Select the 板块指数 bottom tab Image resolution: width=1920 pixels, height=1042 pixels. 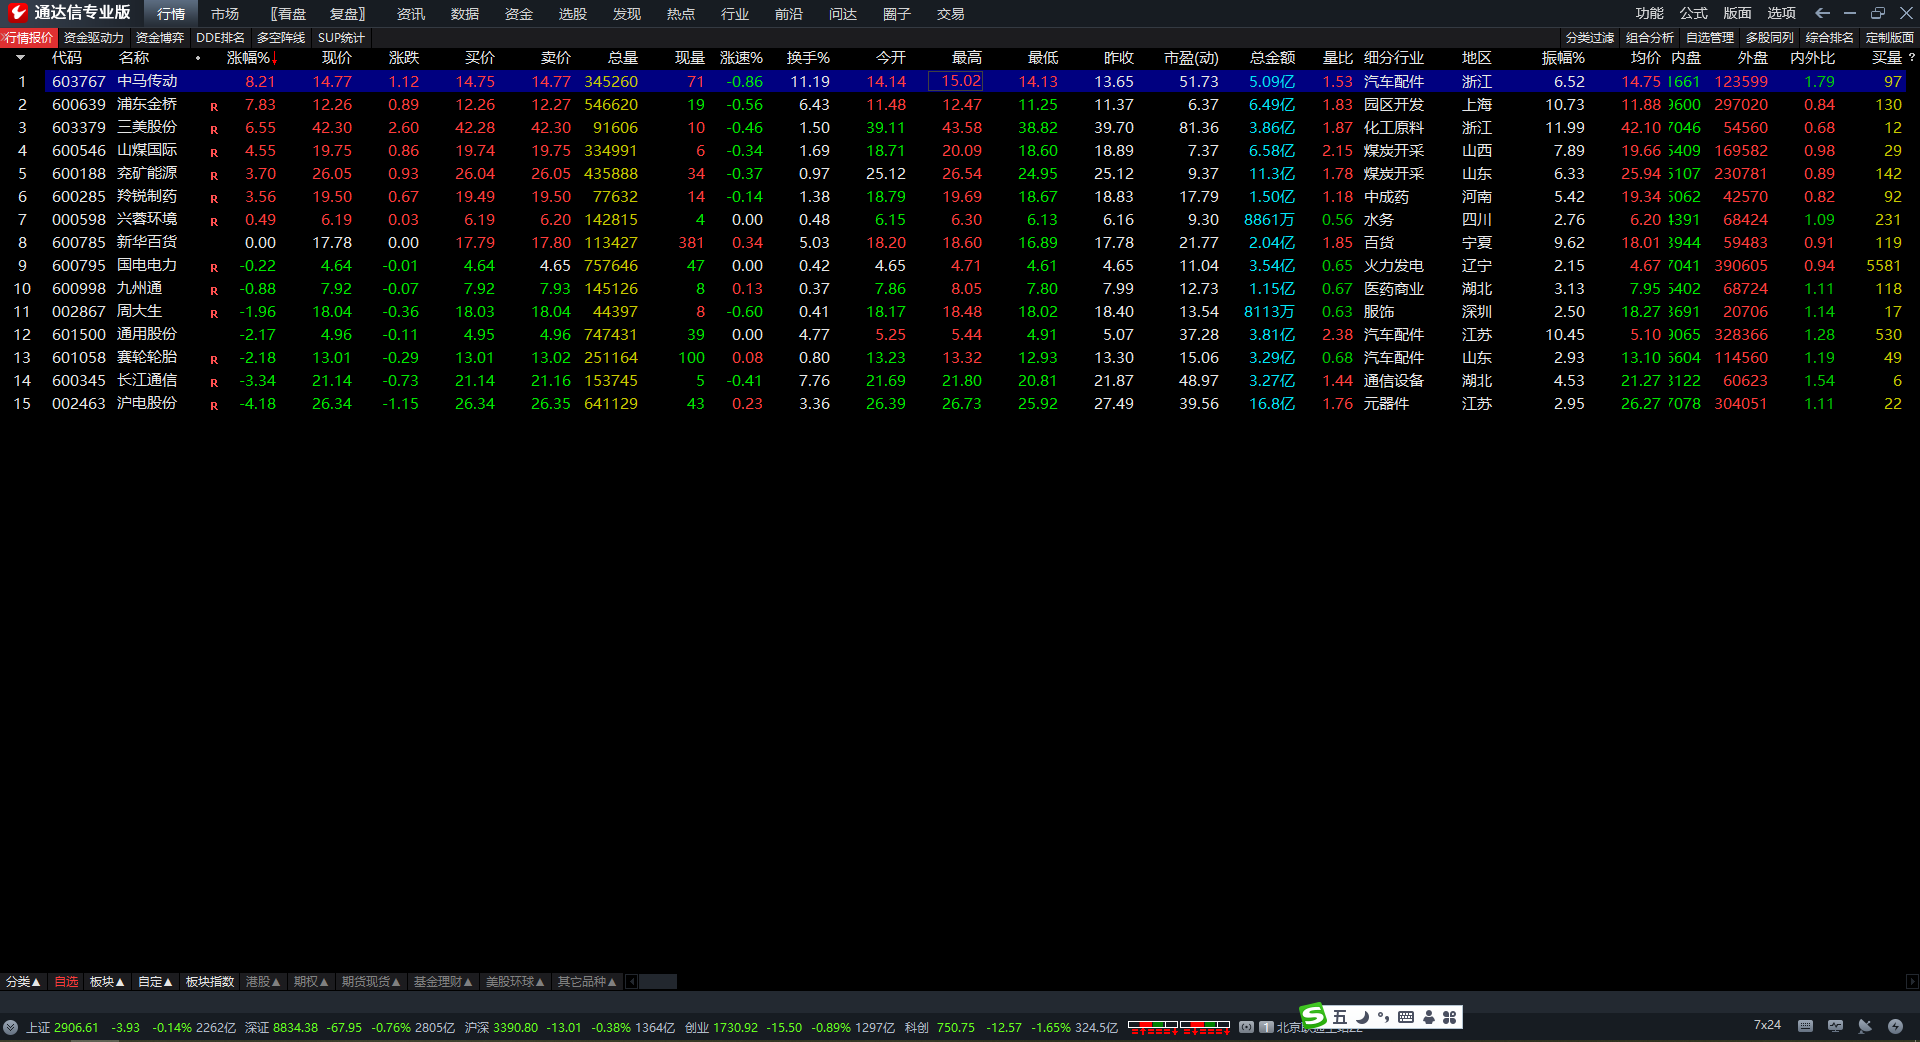click(210, 982)
